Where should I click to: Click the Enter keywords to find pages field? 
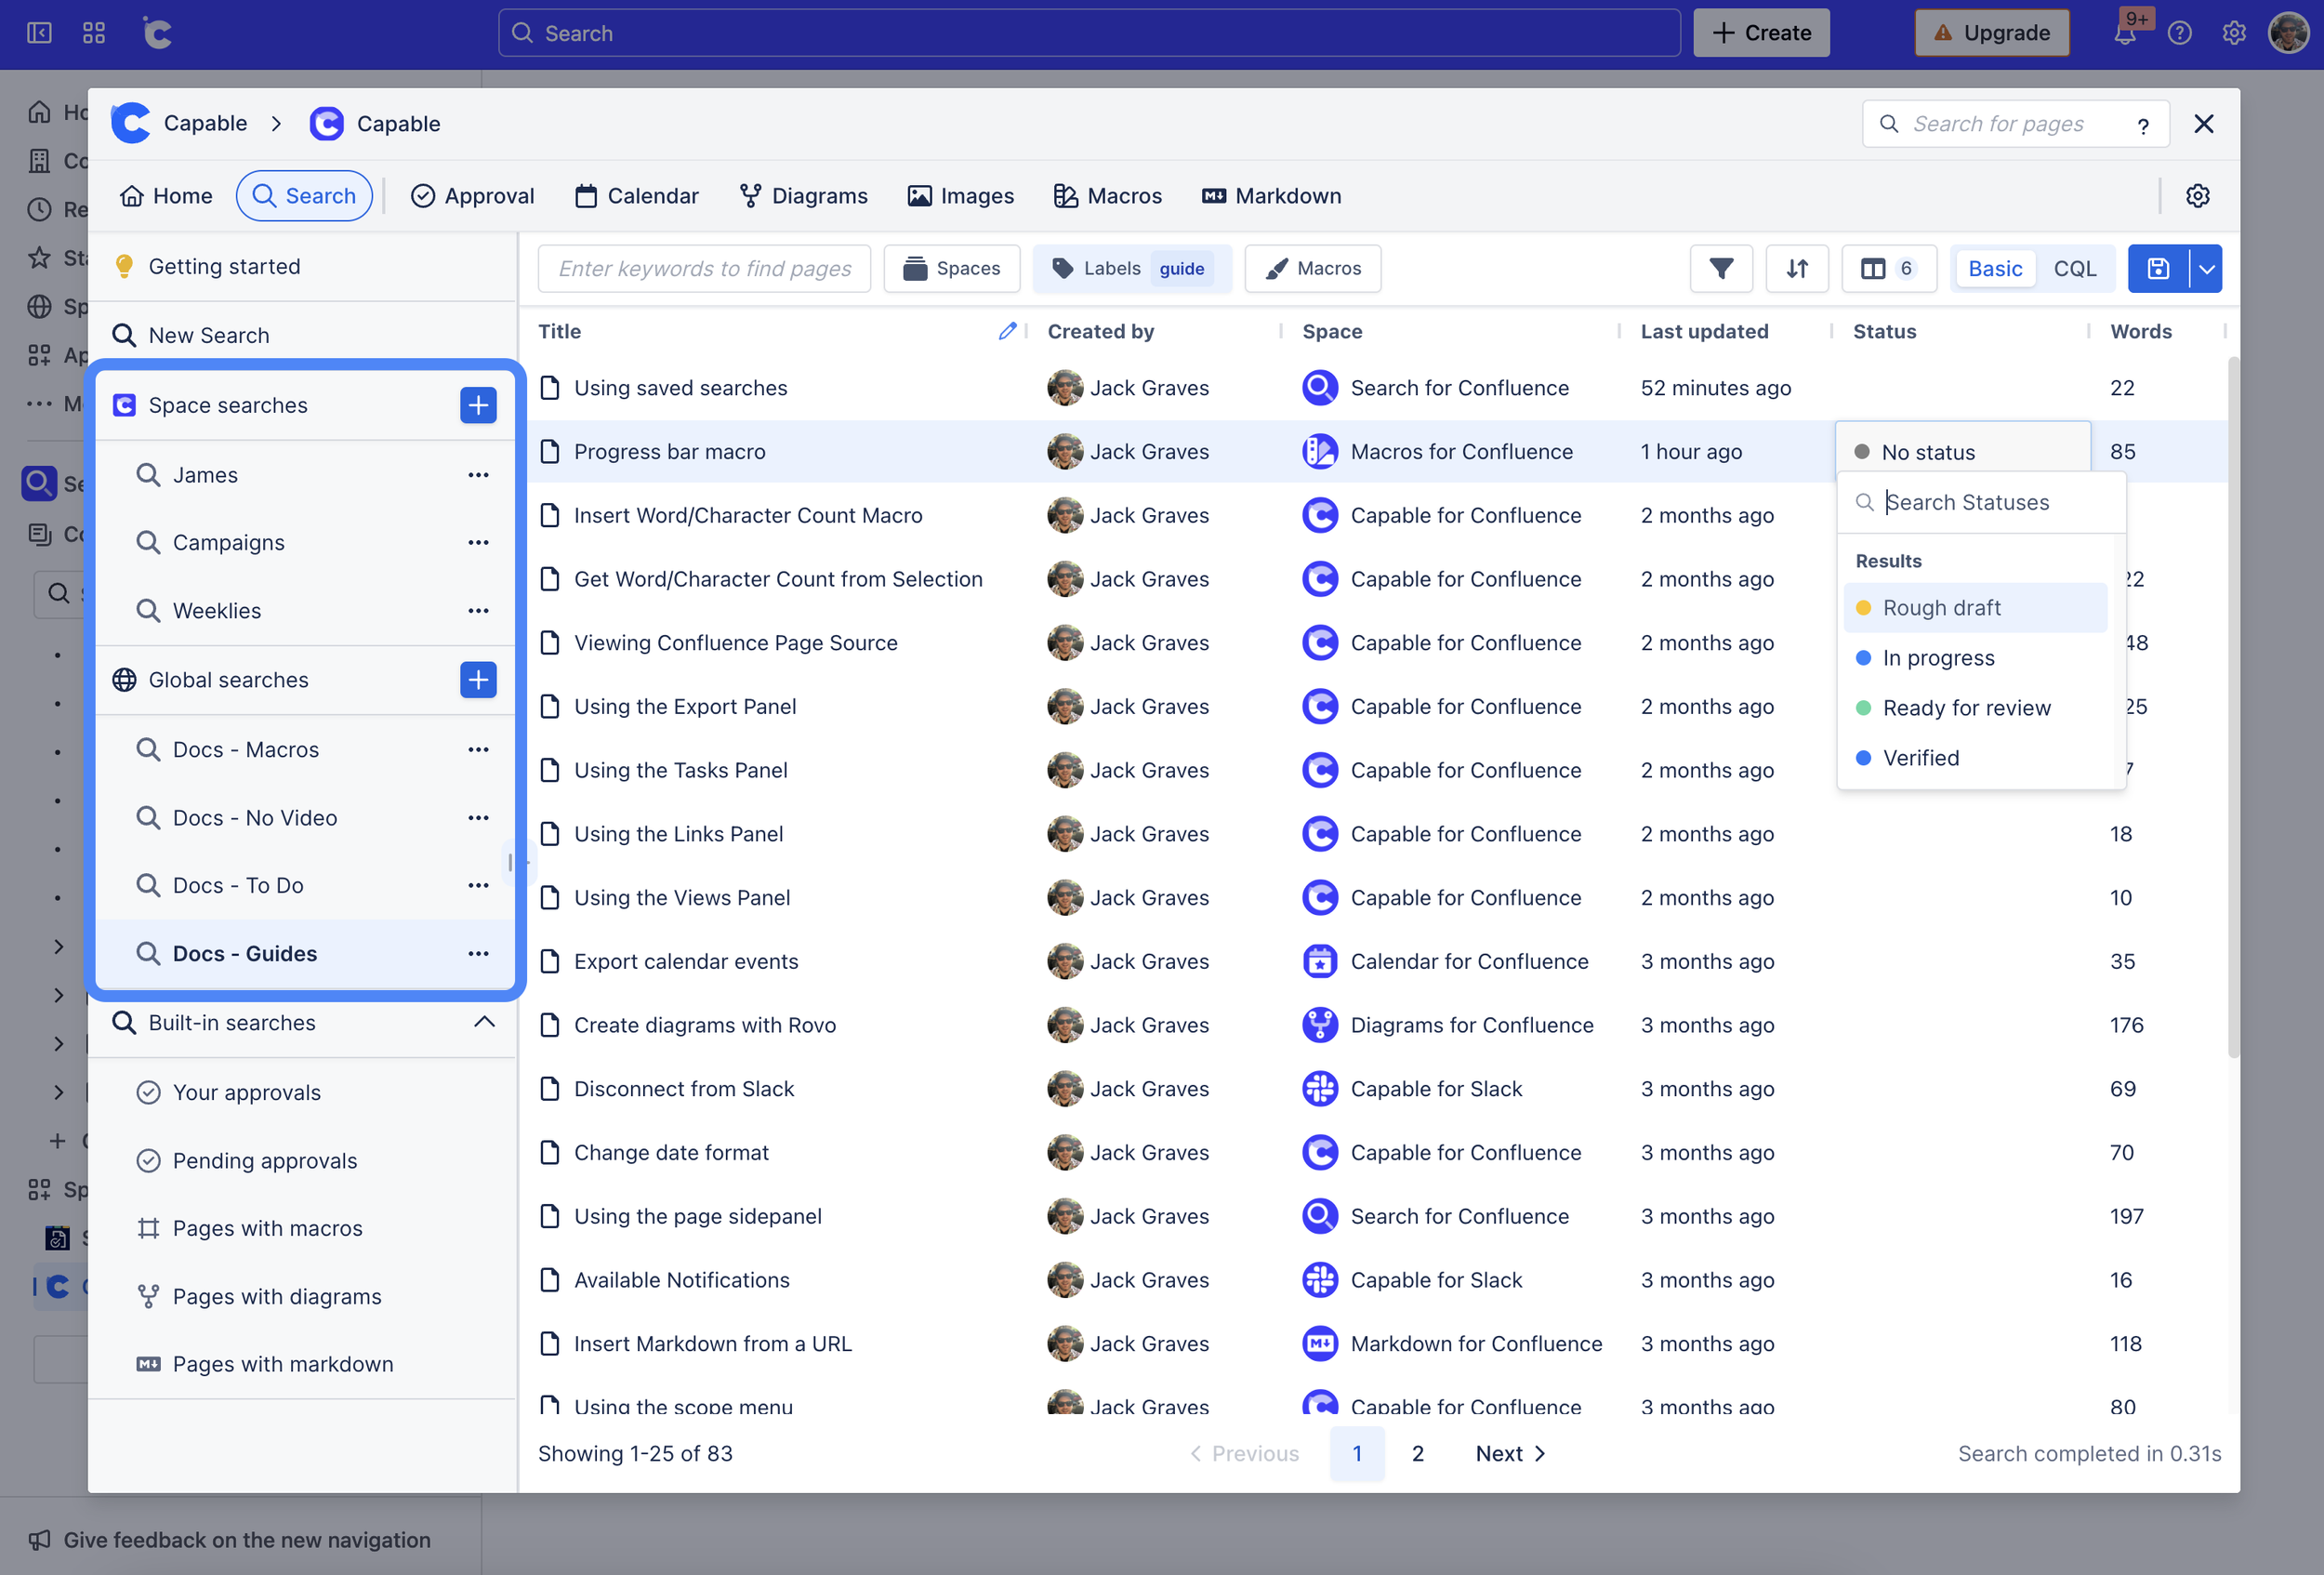704,268
